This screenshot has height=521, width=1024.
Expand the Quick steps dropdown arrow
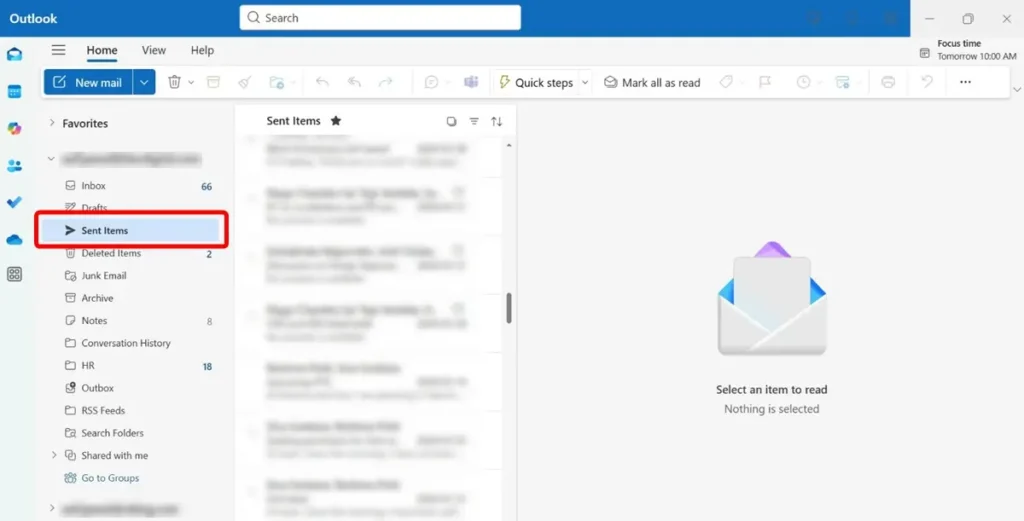click(x=586, y=82)
